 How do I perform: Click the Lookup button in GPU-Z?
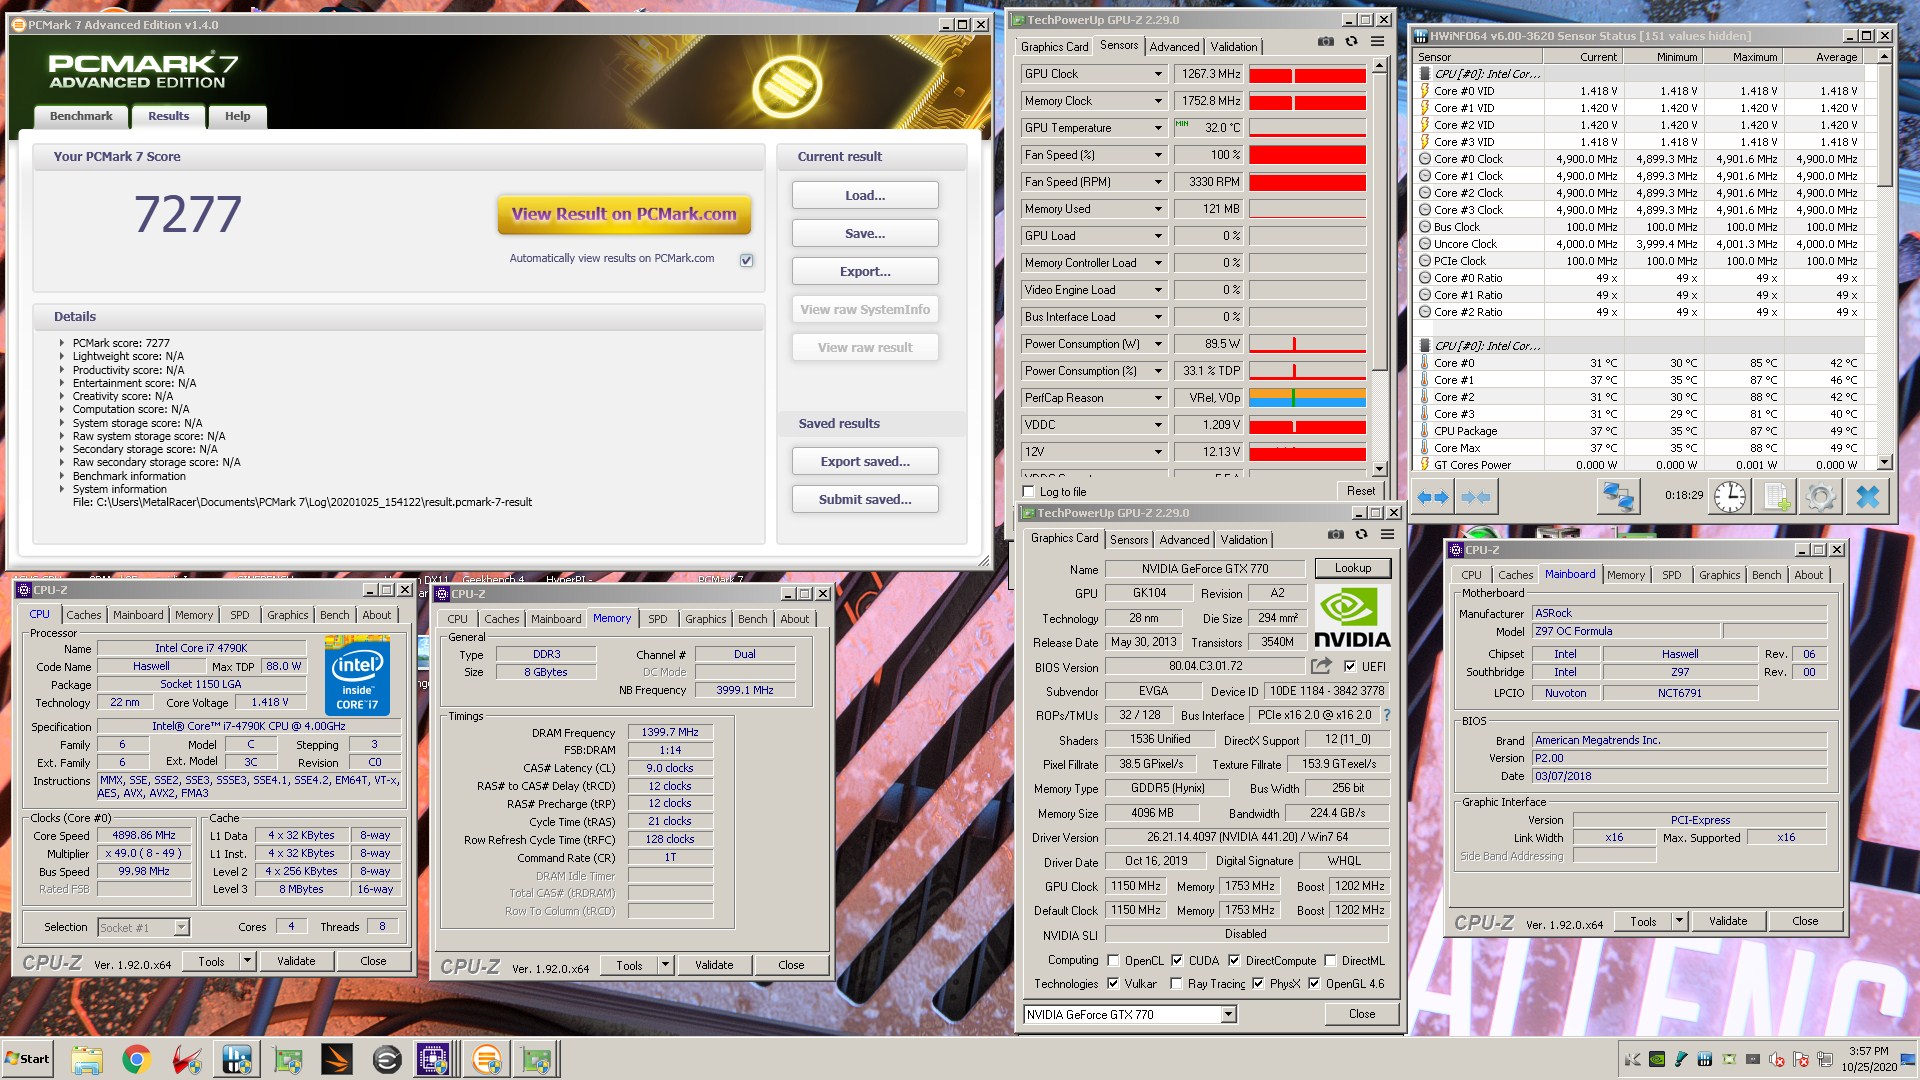(1352, 568)
